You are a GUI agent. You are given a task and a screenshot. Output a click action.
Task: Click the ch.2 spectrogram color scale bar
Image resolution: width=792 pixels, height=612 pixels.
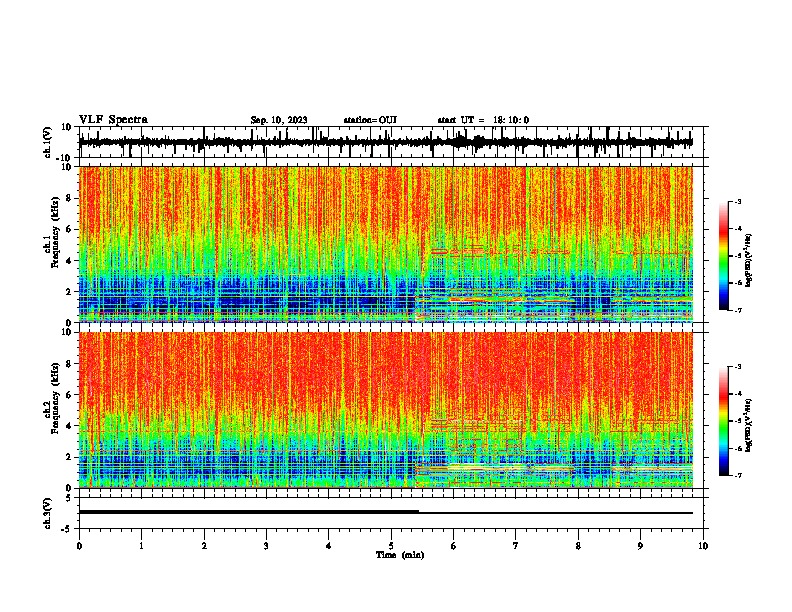coord(723,421)
